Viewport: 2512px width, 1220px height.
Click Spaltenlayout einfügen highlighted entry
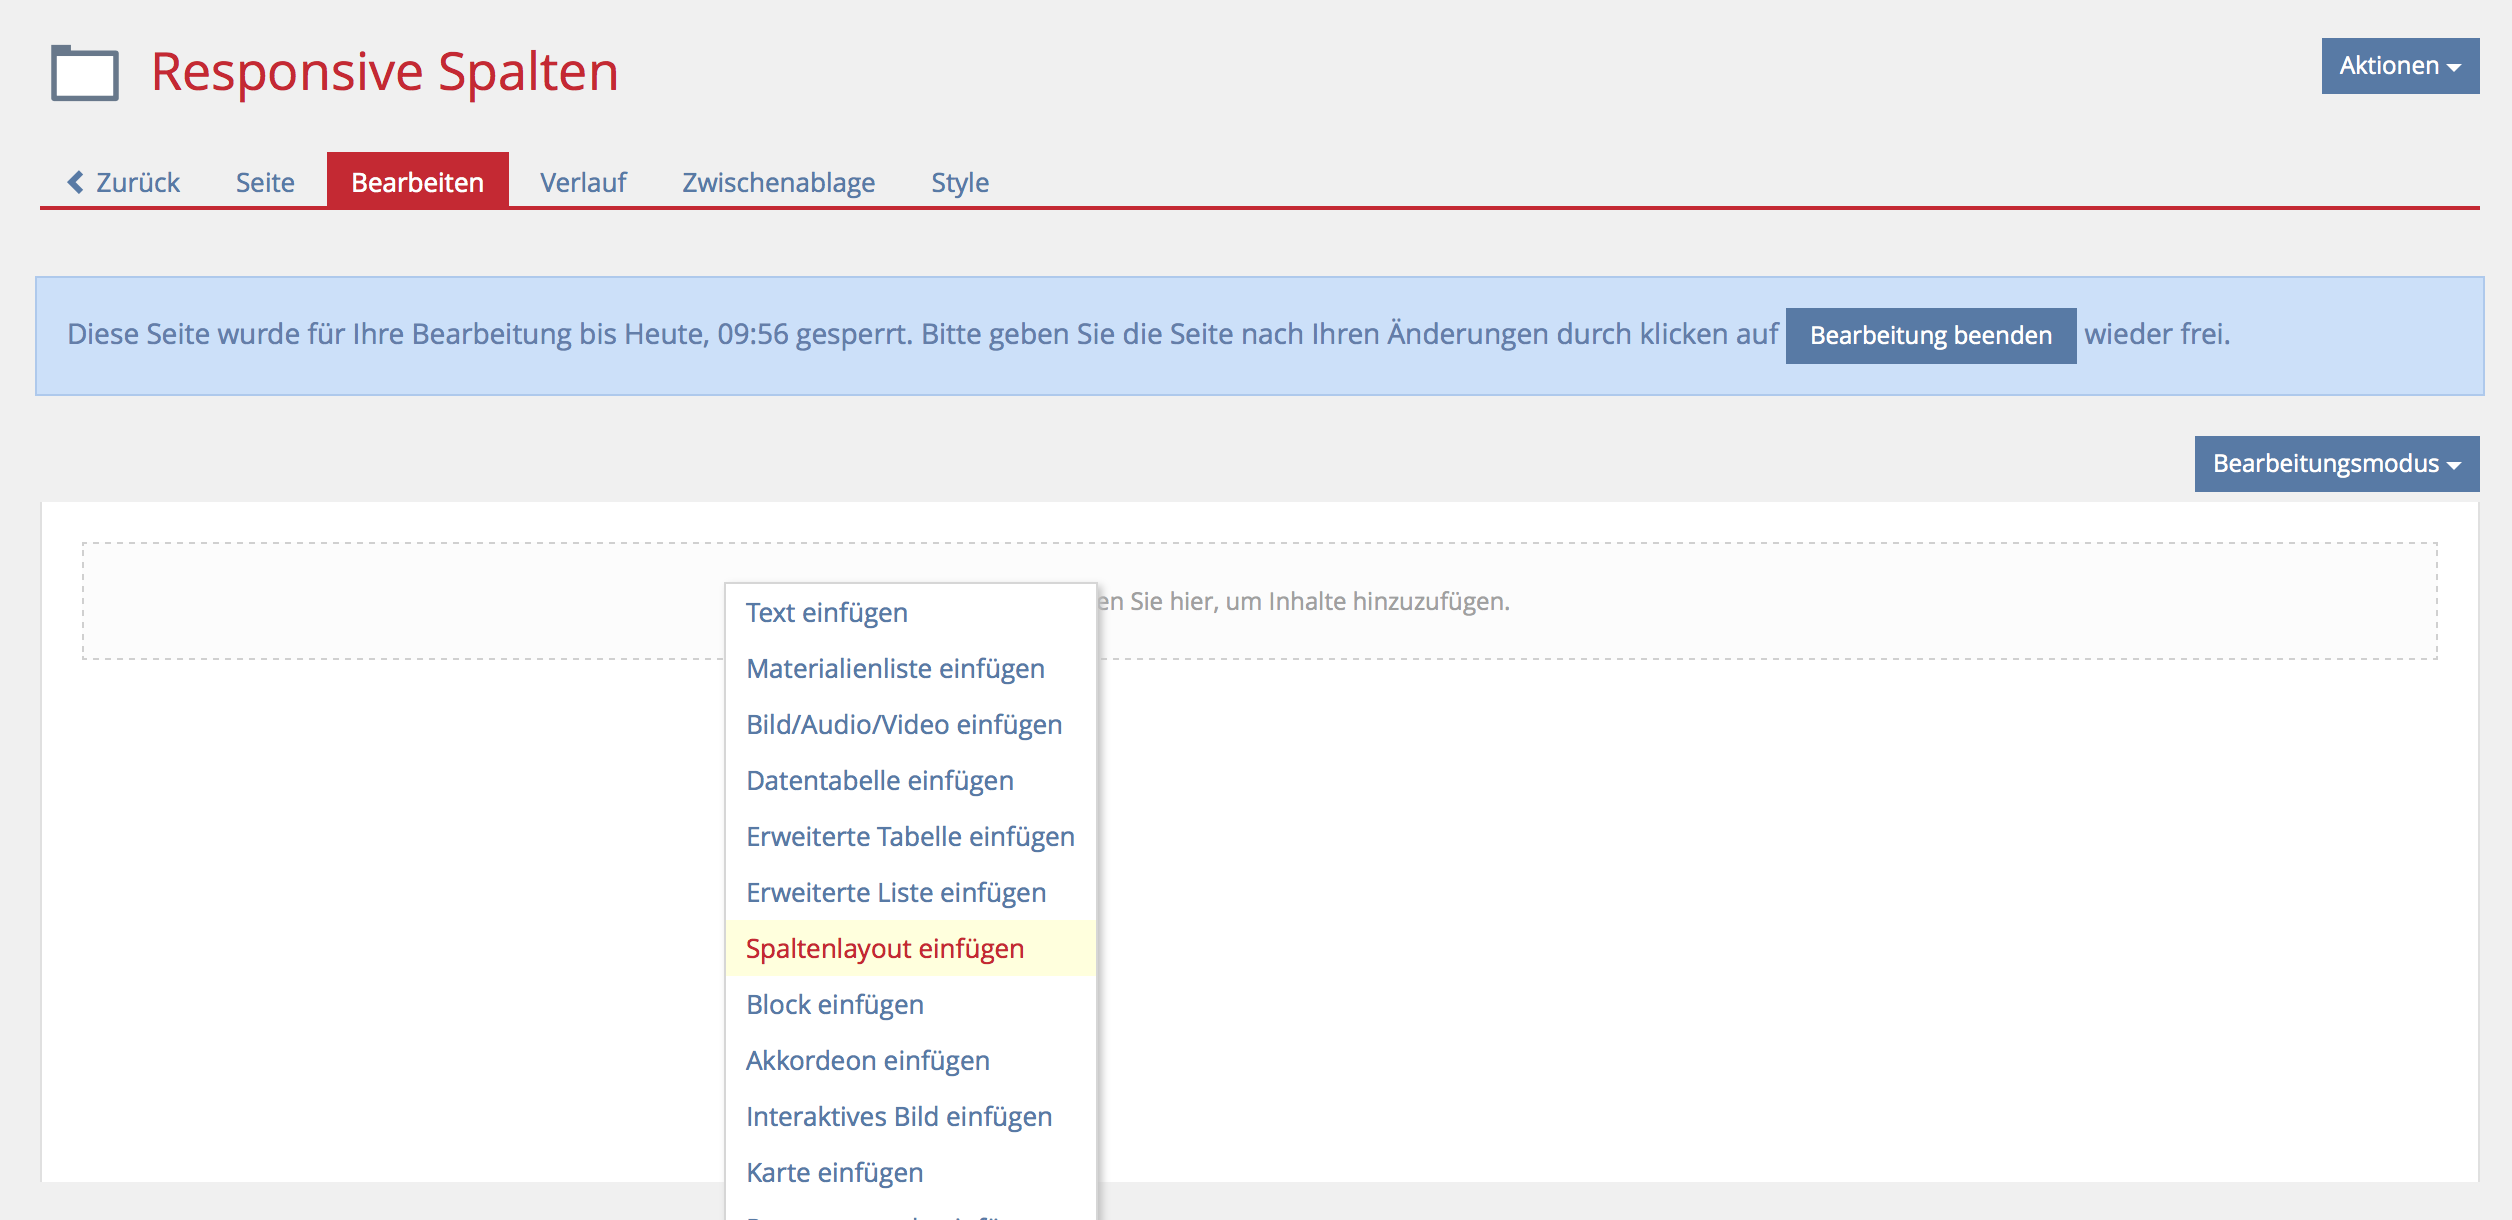pyautogui.click(x=885, y=948)
